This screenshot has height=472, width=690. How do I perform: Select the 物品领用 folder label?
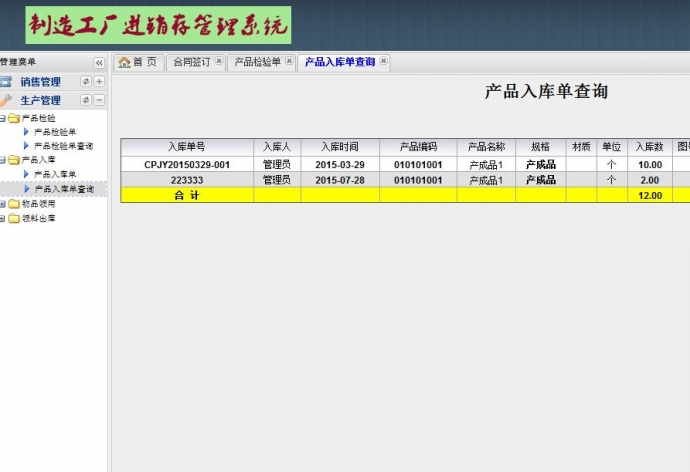pos(38,204)
